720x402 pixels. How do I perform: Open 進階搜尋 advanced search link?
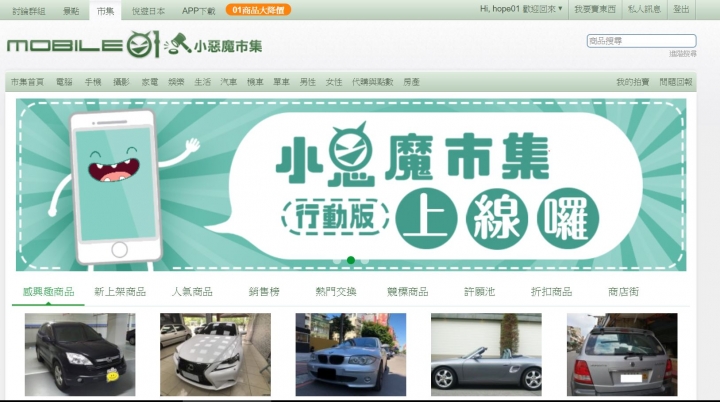(x=682, y=54)
